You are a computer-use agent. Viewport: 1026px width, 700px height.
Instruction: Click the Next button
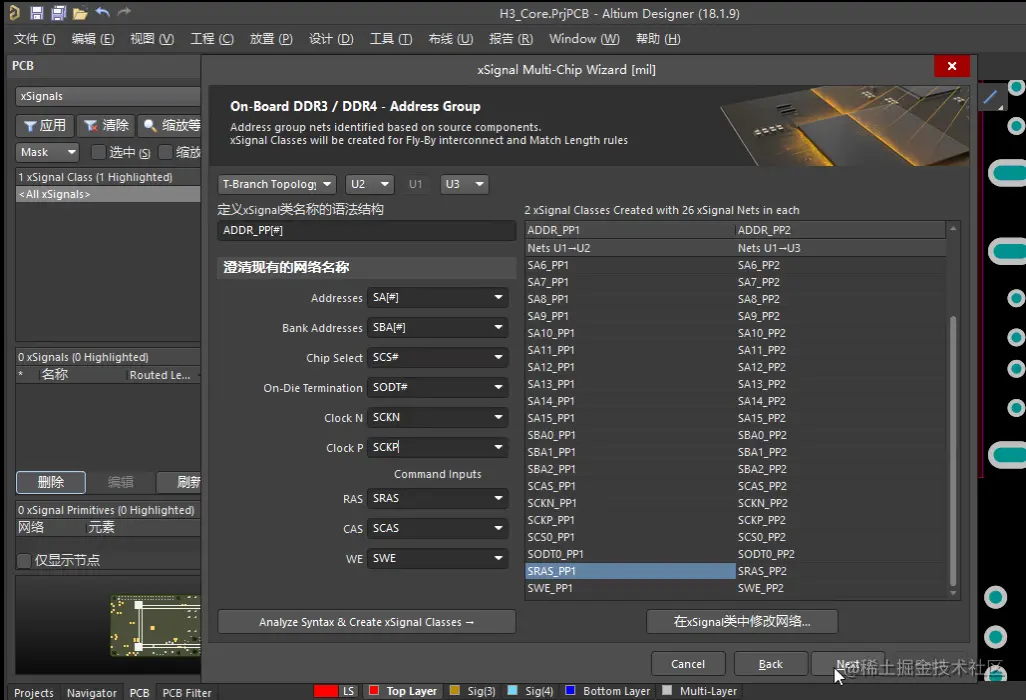pyautogui.click(x=848, y=664)
